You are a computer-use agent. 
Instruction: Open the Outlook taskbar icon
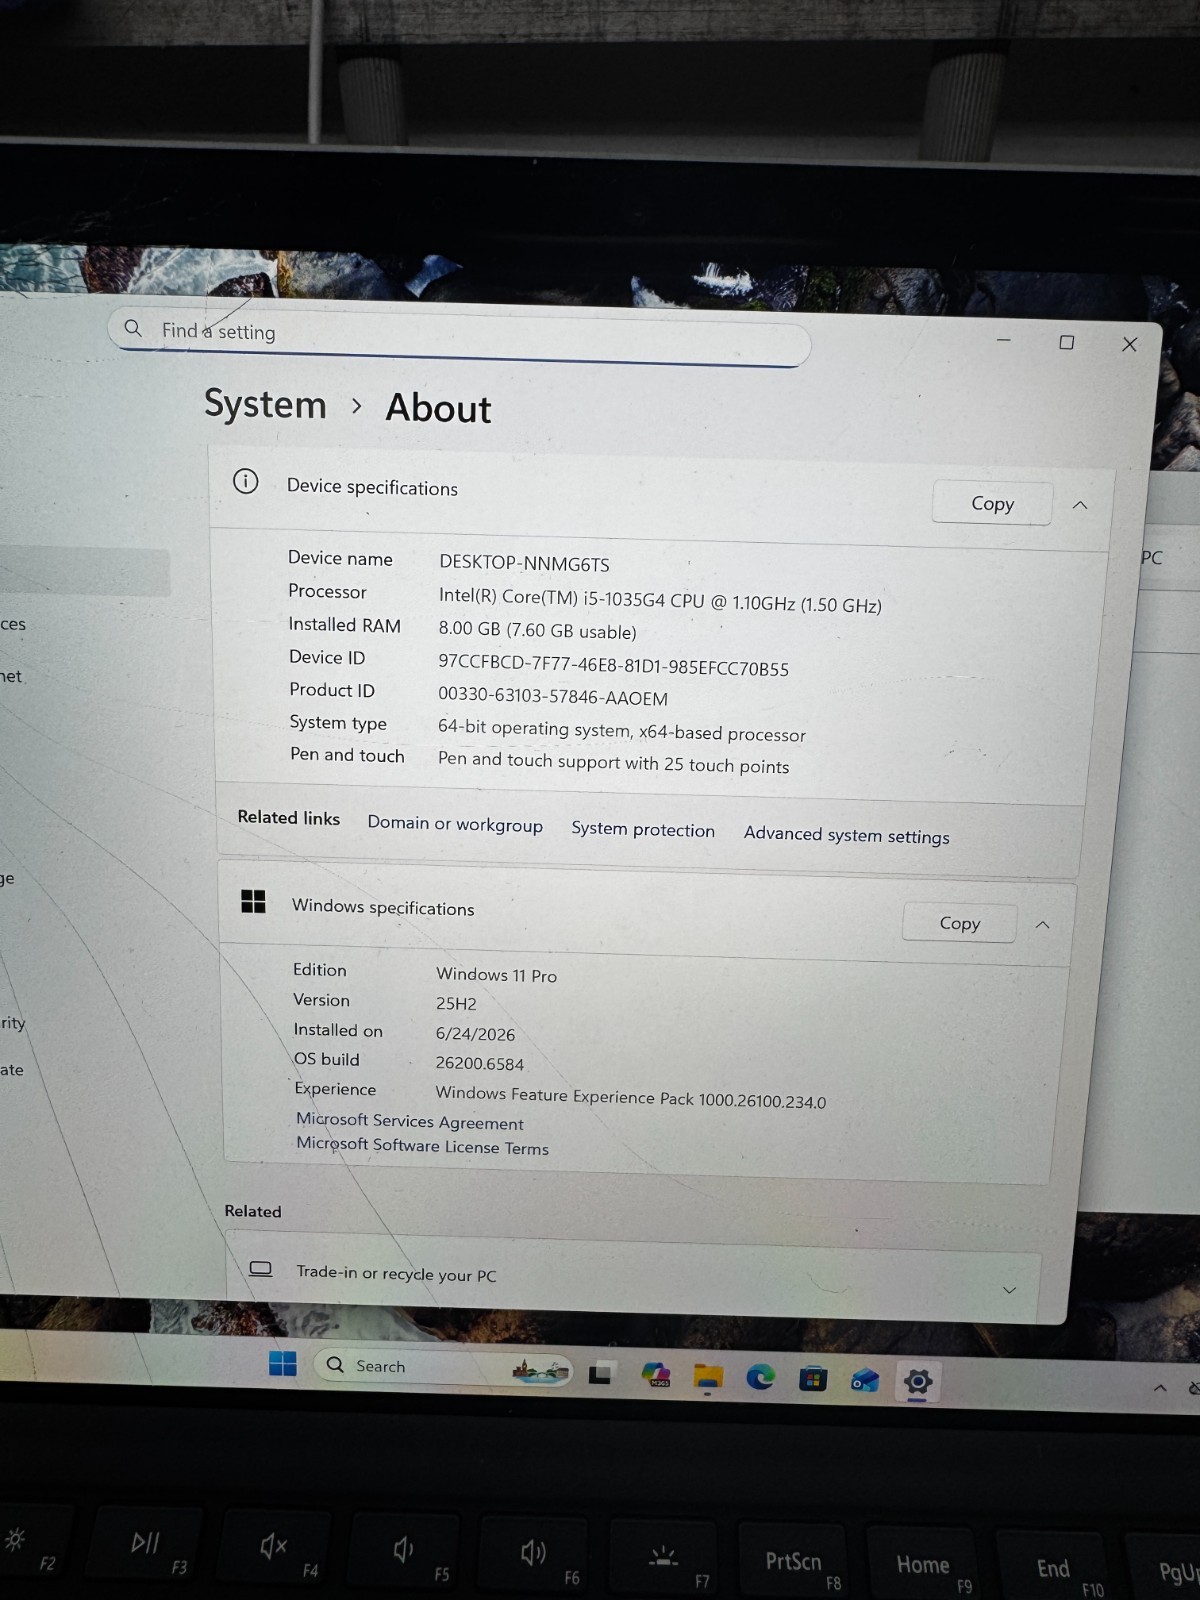tap(864, 1381)
